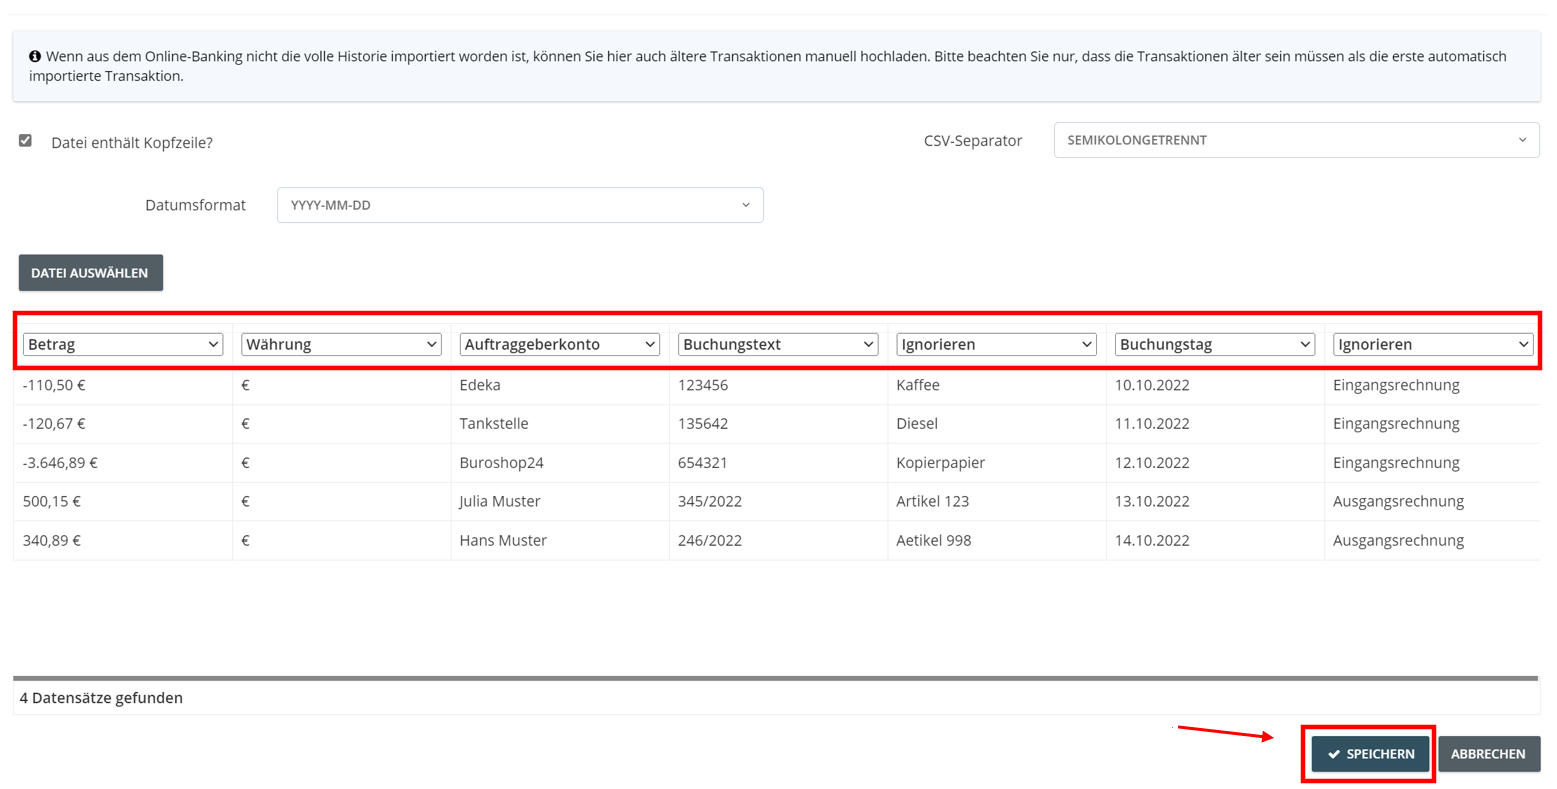Click the 'Kopierpapier' cell

coord(997,463)
